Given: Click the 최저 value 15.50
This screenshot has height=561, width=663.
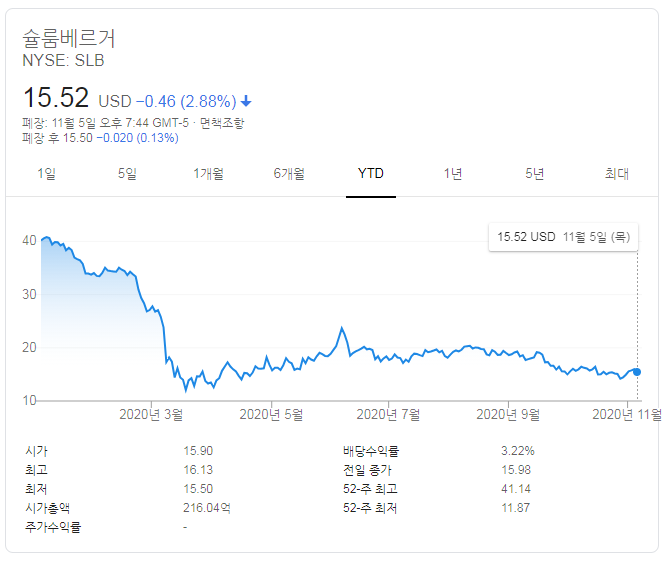Looking at the screenshot, I should point(198,489).
